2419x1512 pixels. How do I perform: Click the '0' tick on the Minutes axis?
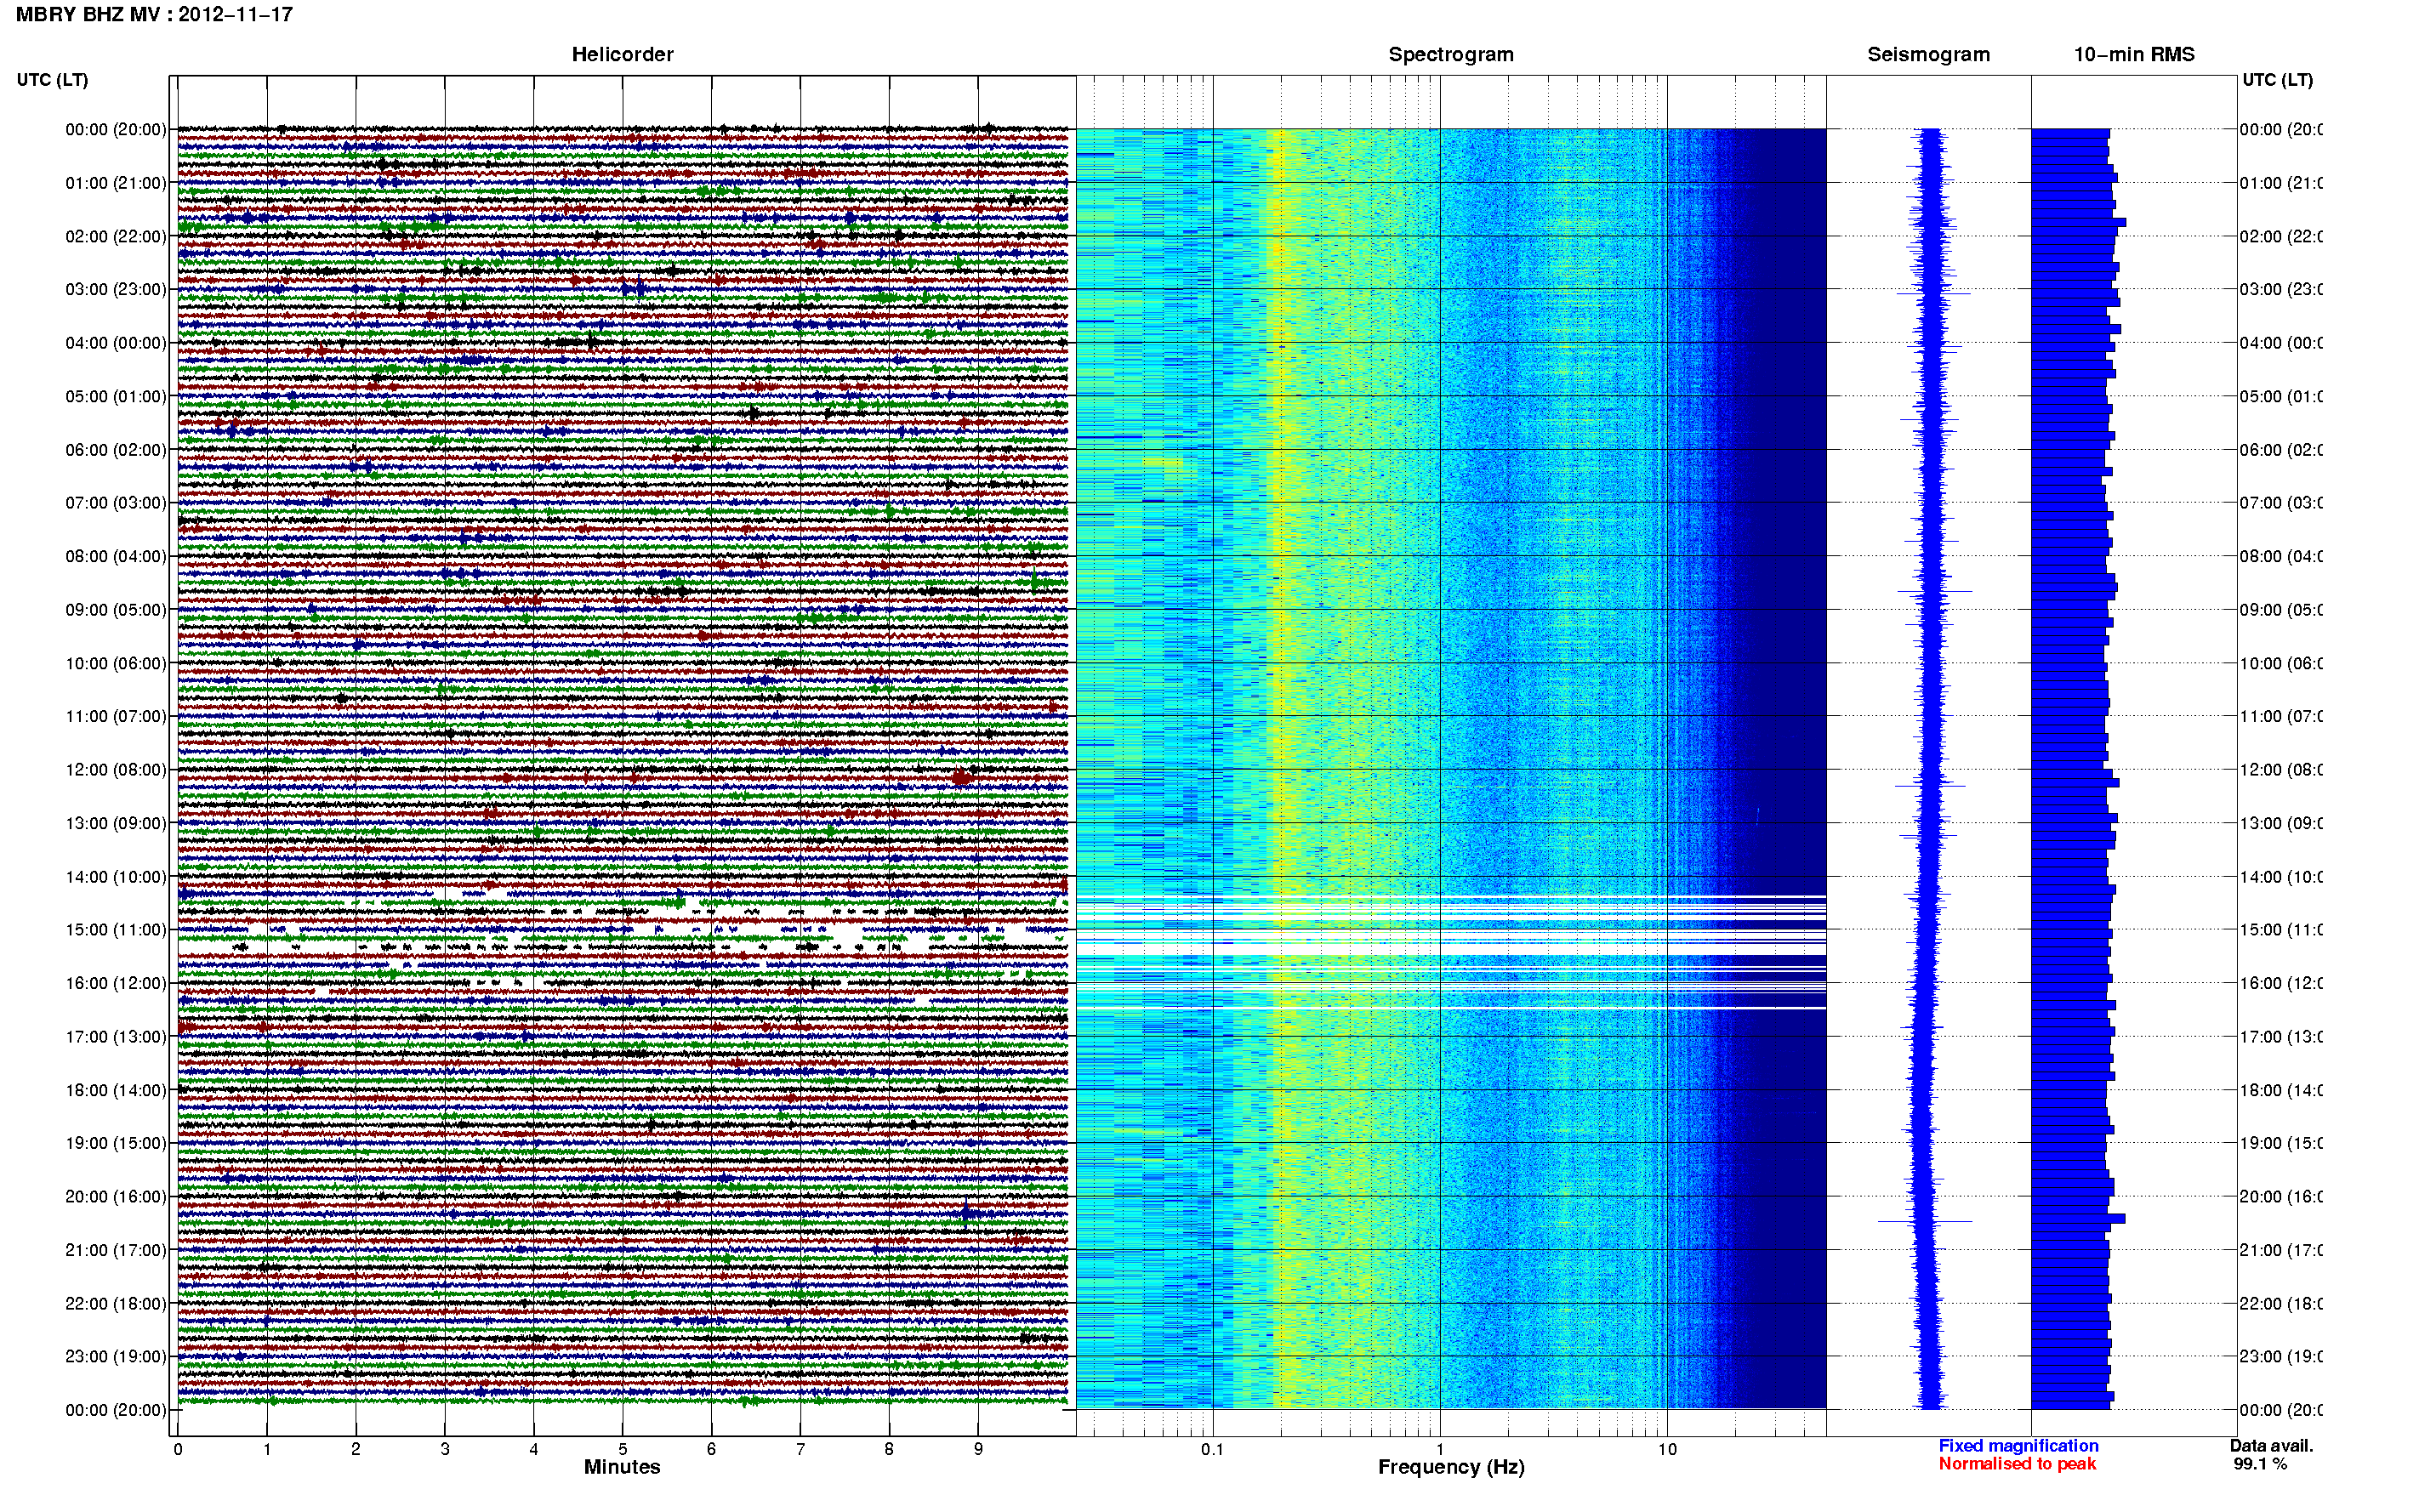pos(178,1449)
